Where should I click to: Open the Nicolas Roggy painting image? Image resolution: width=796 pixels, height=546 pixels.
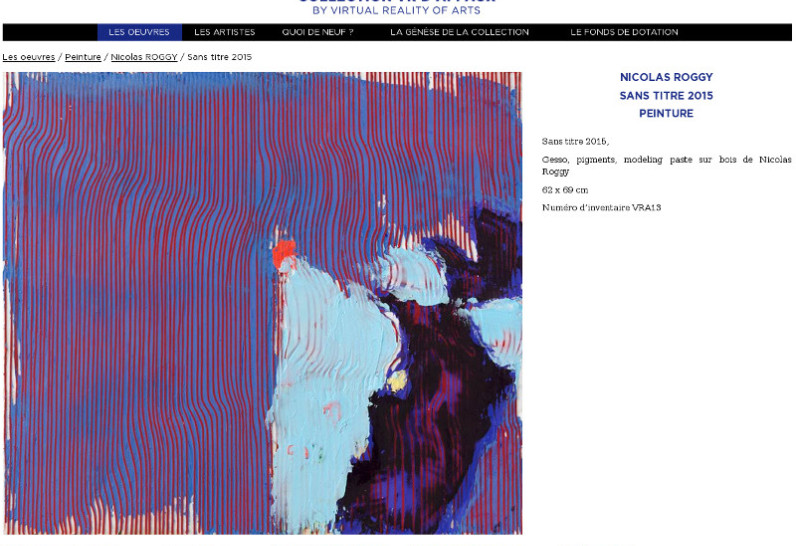coord(262,303)
